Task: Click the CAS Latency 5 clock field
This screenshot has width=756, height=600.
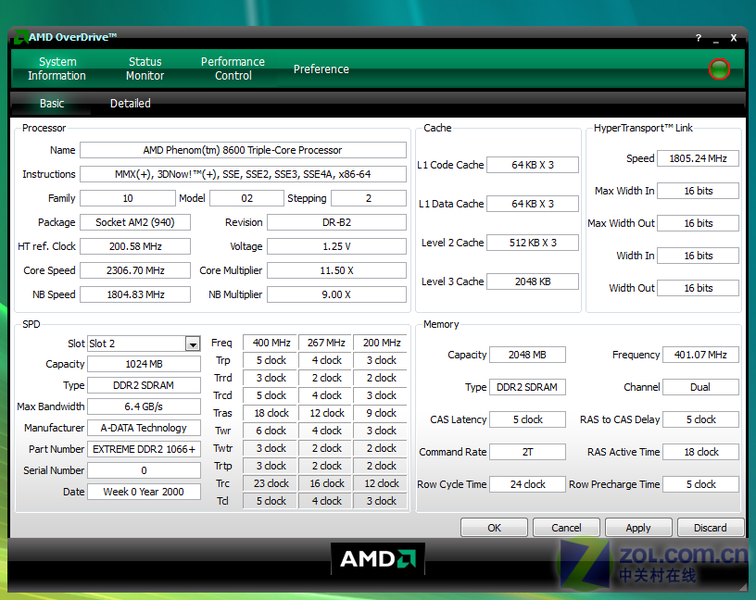Action: pyautogui.click(x=527, y=419)
